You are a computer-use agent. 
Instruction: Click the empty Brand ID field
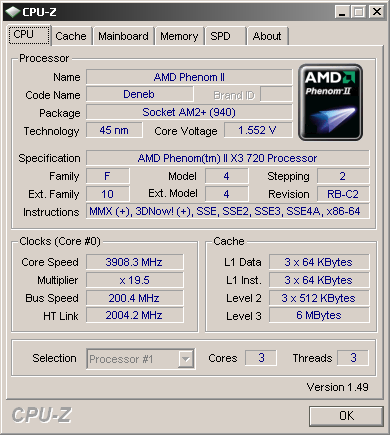click(x=276, y=94)
